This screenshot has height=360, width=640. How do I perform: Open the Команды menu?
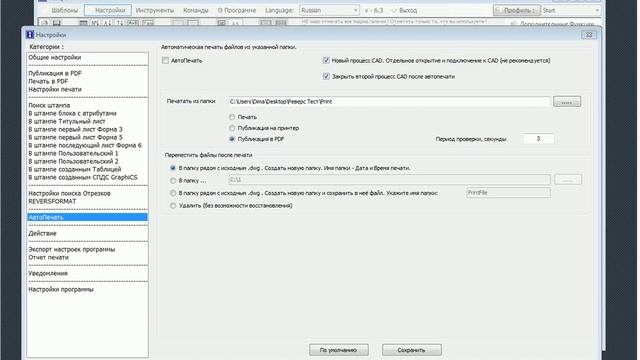[196, 10]
